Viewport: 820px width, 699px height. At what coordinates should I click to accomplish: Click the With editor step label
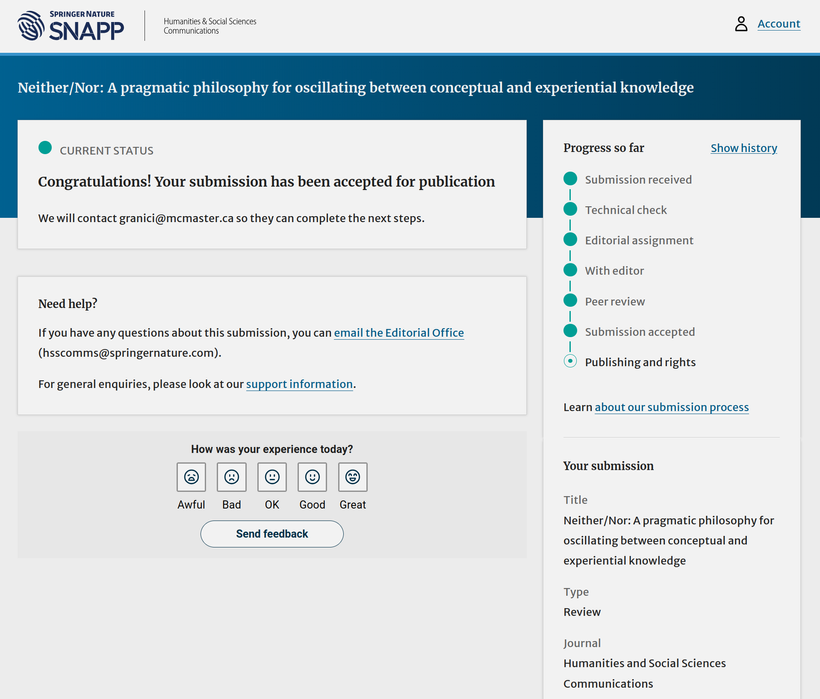point(614,270)
